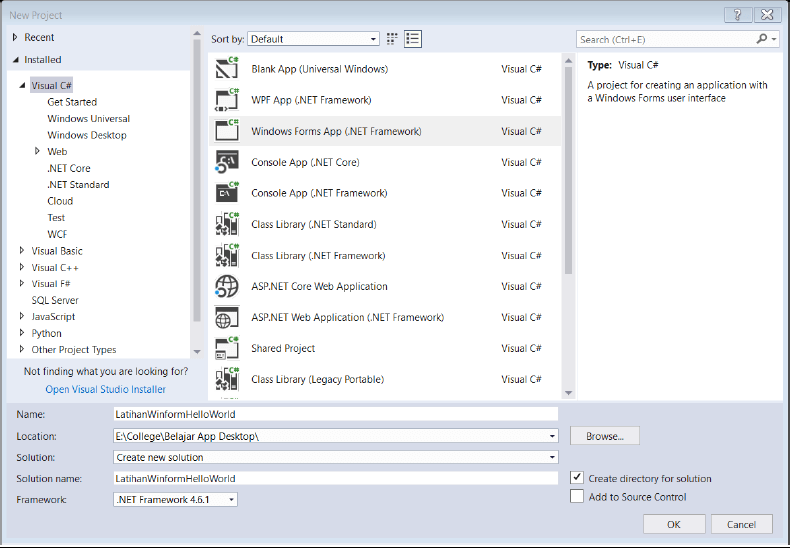Select Class Library (Legacy Portable) text
The width and height of the screenshot is (791, 549).
(x=317, y=379)
